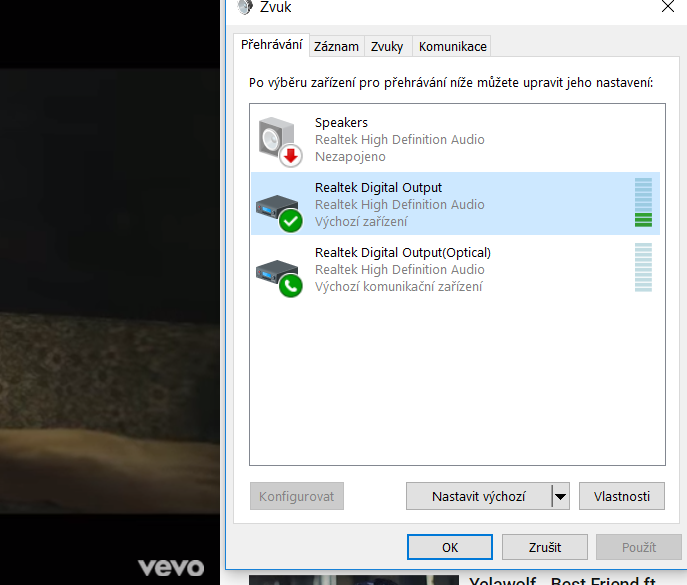Click the video thumbnail below the dialog

354,580
